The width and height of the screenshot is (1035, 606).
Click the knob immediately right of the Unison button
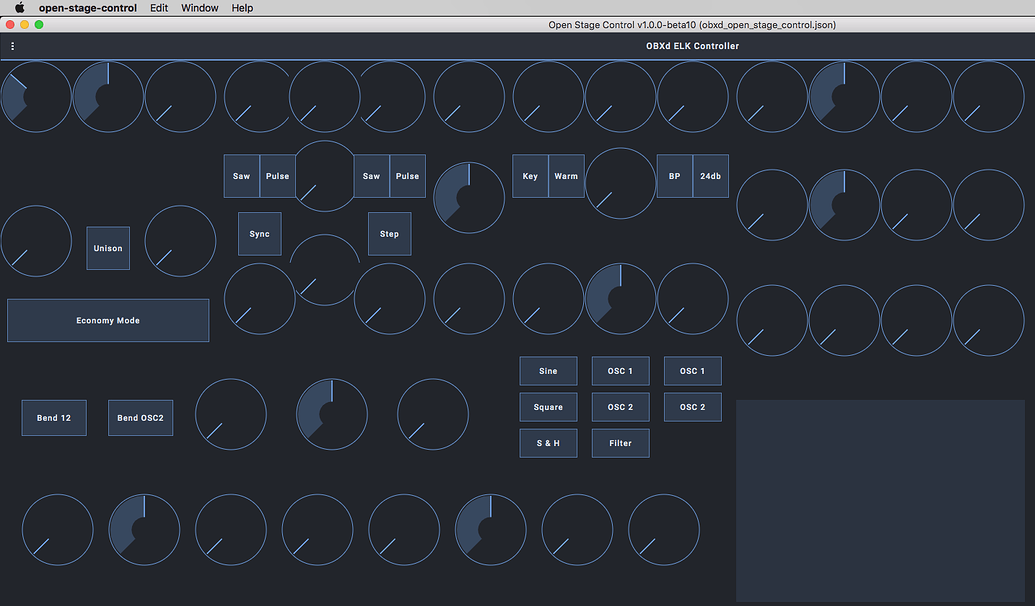tap(180, 241)
